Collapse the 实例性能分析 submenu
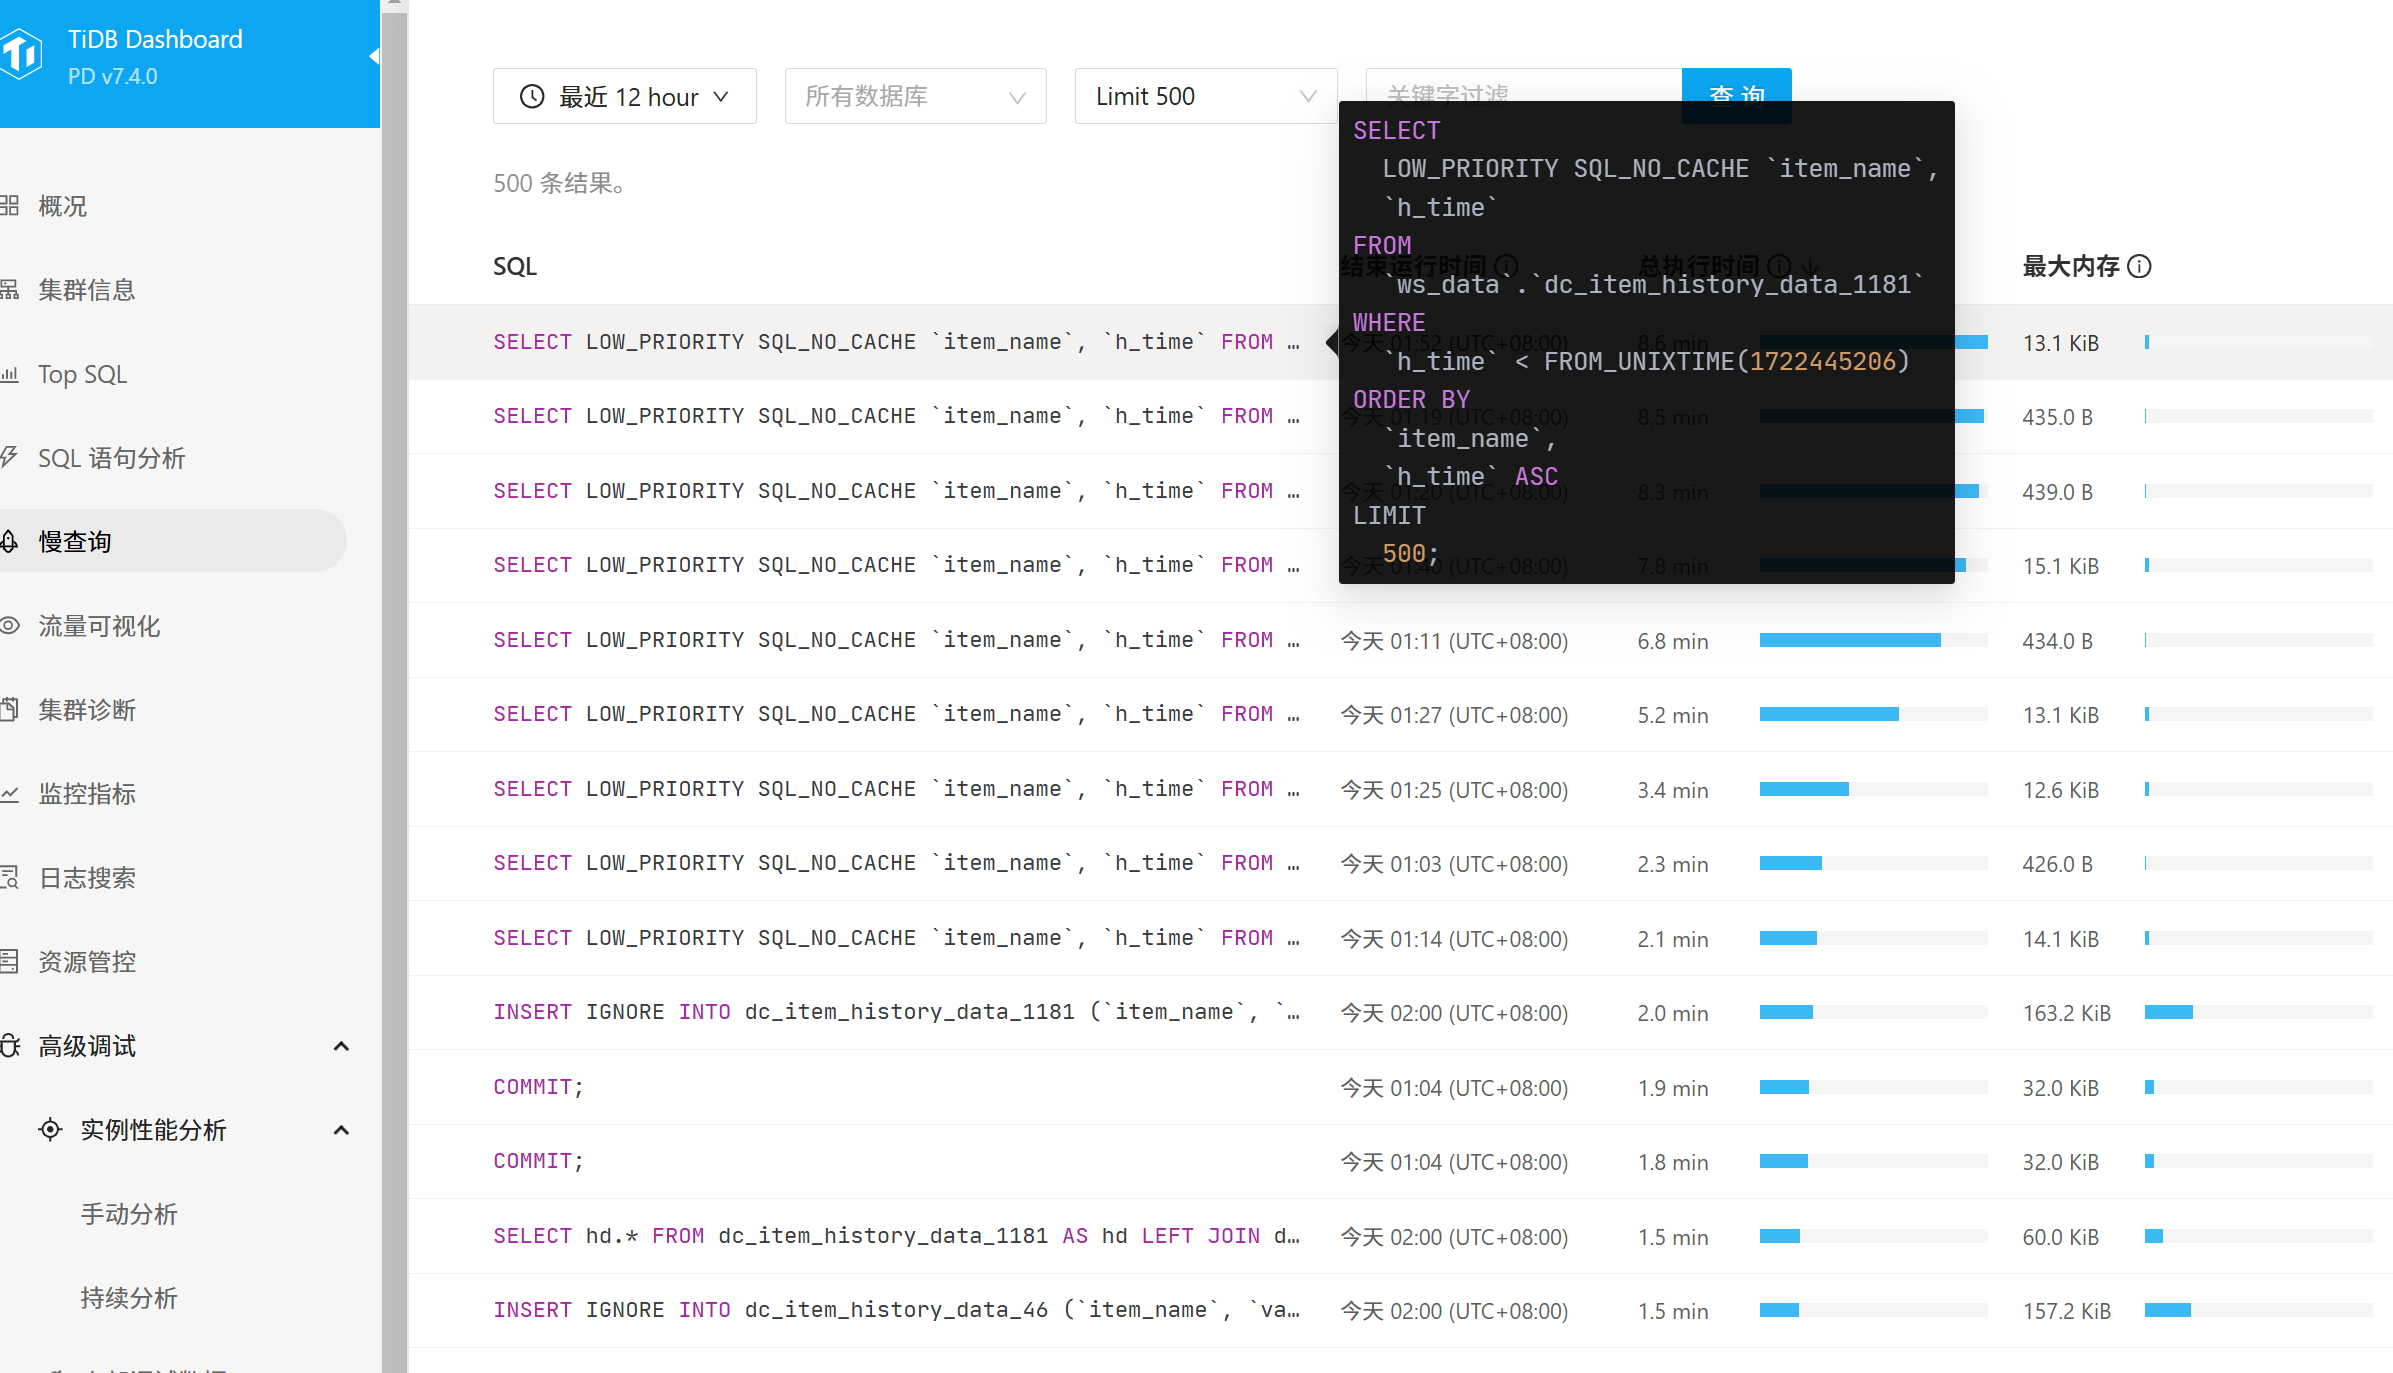The height and width of the screenshot is (1373, 2393). 341,1130
